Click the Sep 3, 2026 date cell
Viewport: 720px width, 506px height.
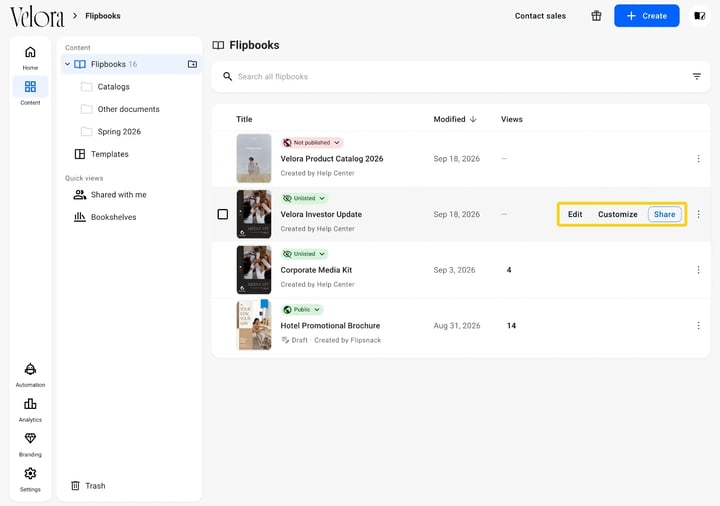[x=454, y=270]
